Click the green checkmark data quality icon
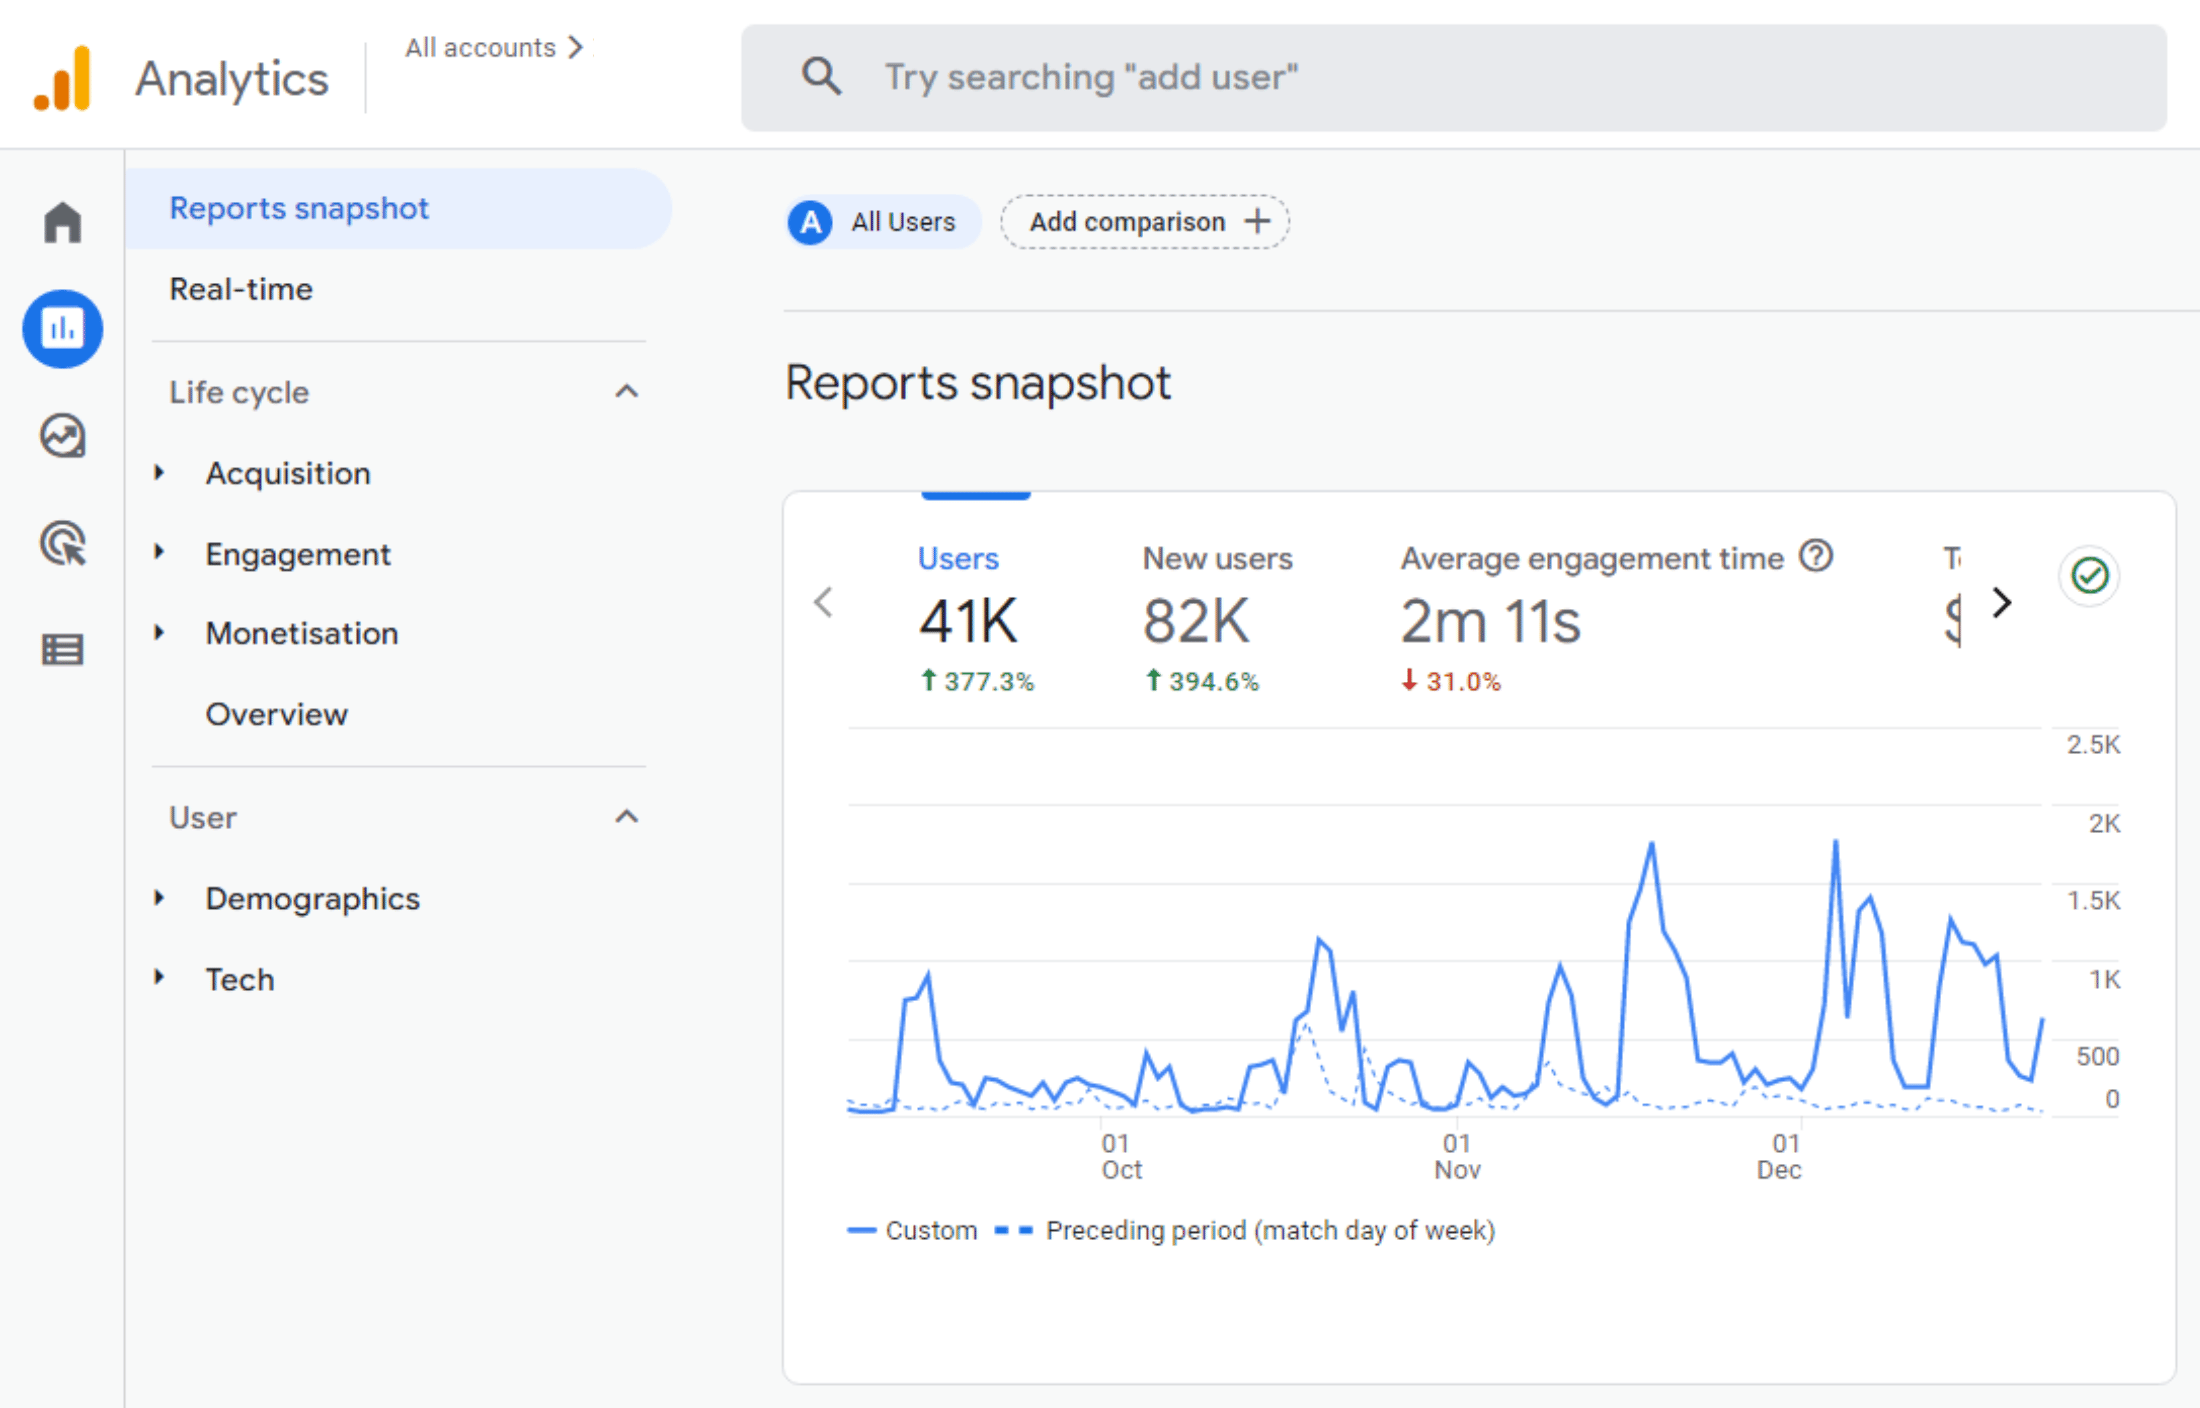The height and width of the screenshot is (1408, 2200). click(2089, 575)
